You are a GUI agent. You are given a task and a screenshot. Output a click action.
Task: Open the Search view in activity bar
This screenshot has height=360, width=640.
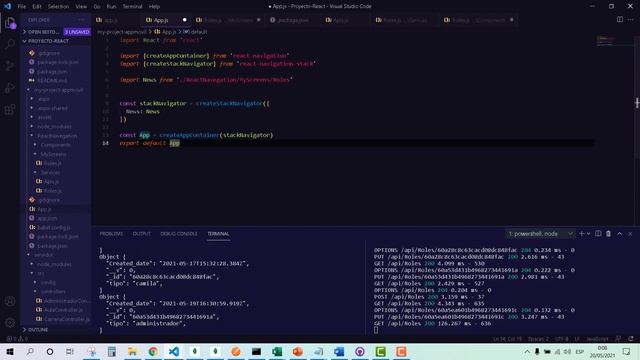[x=10, y=44]
